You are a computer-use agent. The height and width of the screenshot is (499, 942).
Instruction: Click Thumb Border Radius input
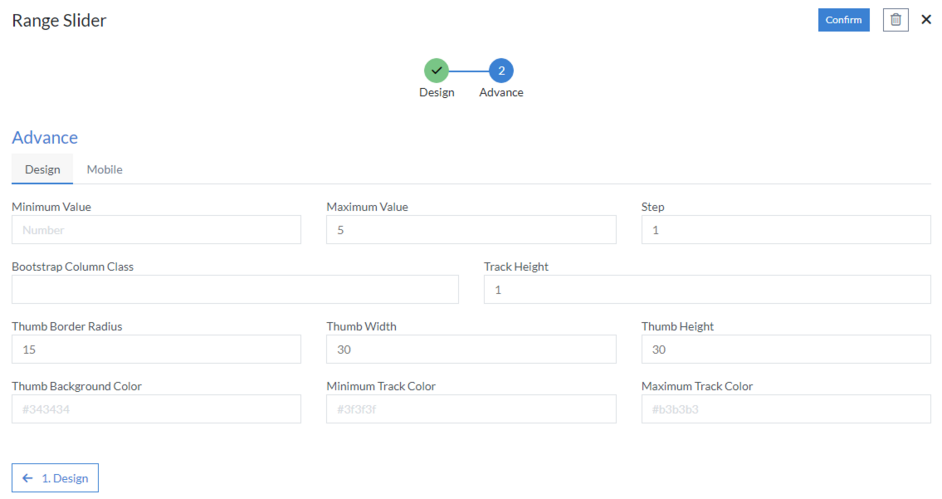[156, 349]
